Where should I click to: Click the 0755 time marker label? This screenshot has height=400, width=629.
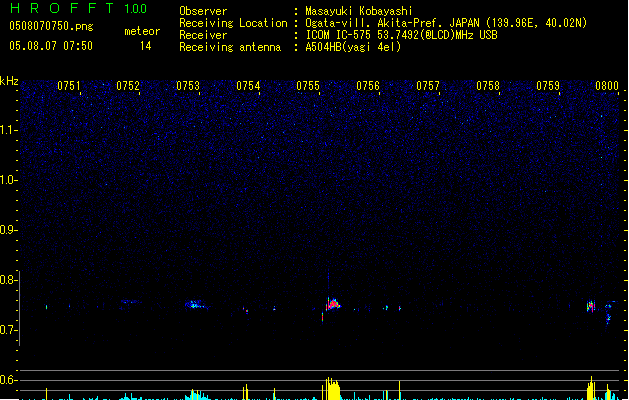pos(308,86)
